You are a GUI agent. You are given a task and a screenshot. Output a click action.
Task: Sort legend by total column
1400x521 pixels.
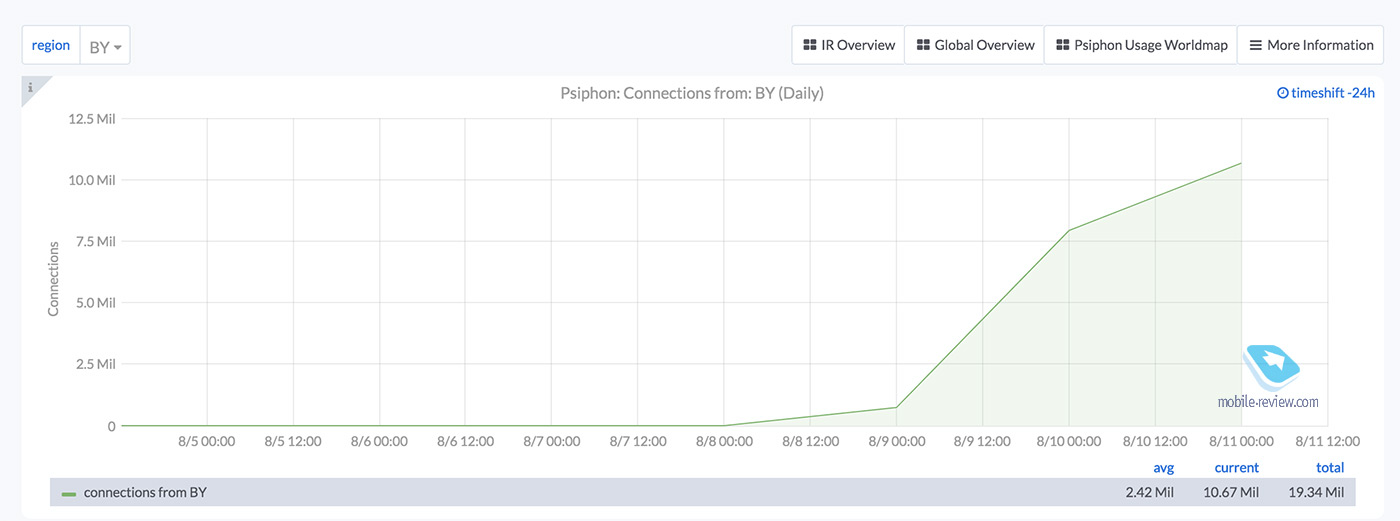1330,467
